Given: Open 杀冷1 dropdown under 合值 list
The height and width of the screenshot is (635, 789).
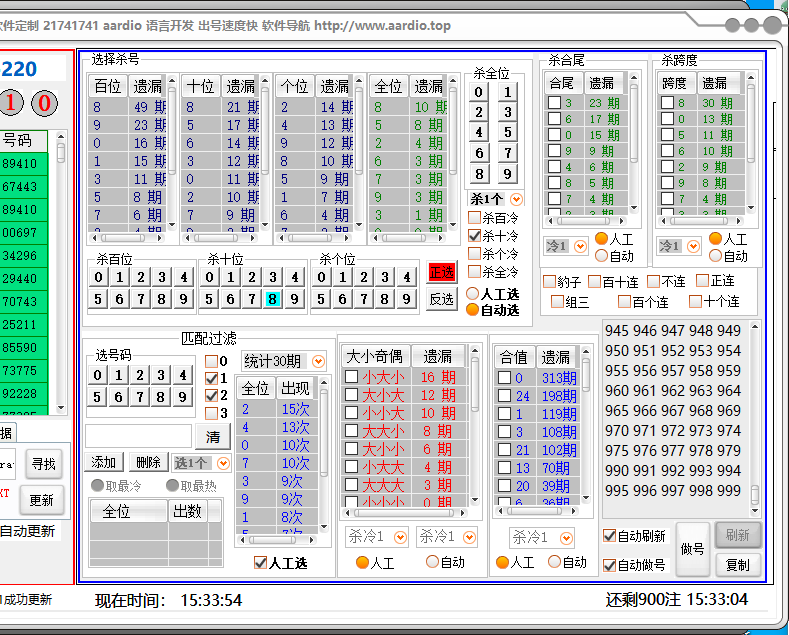Looking at the screenshot, I should (x=566, y=538).
